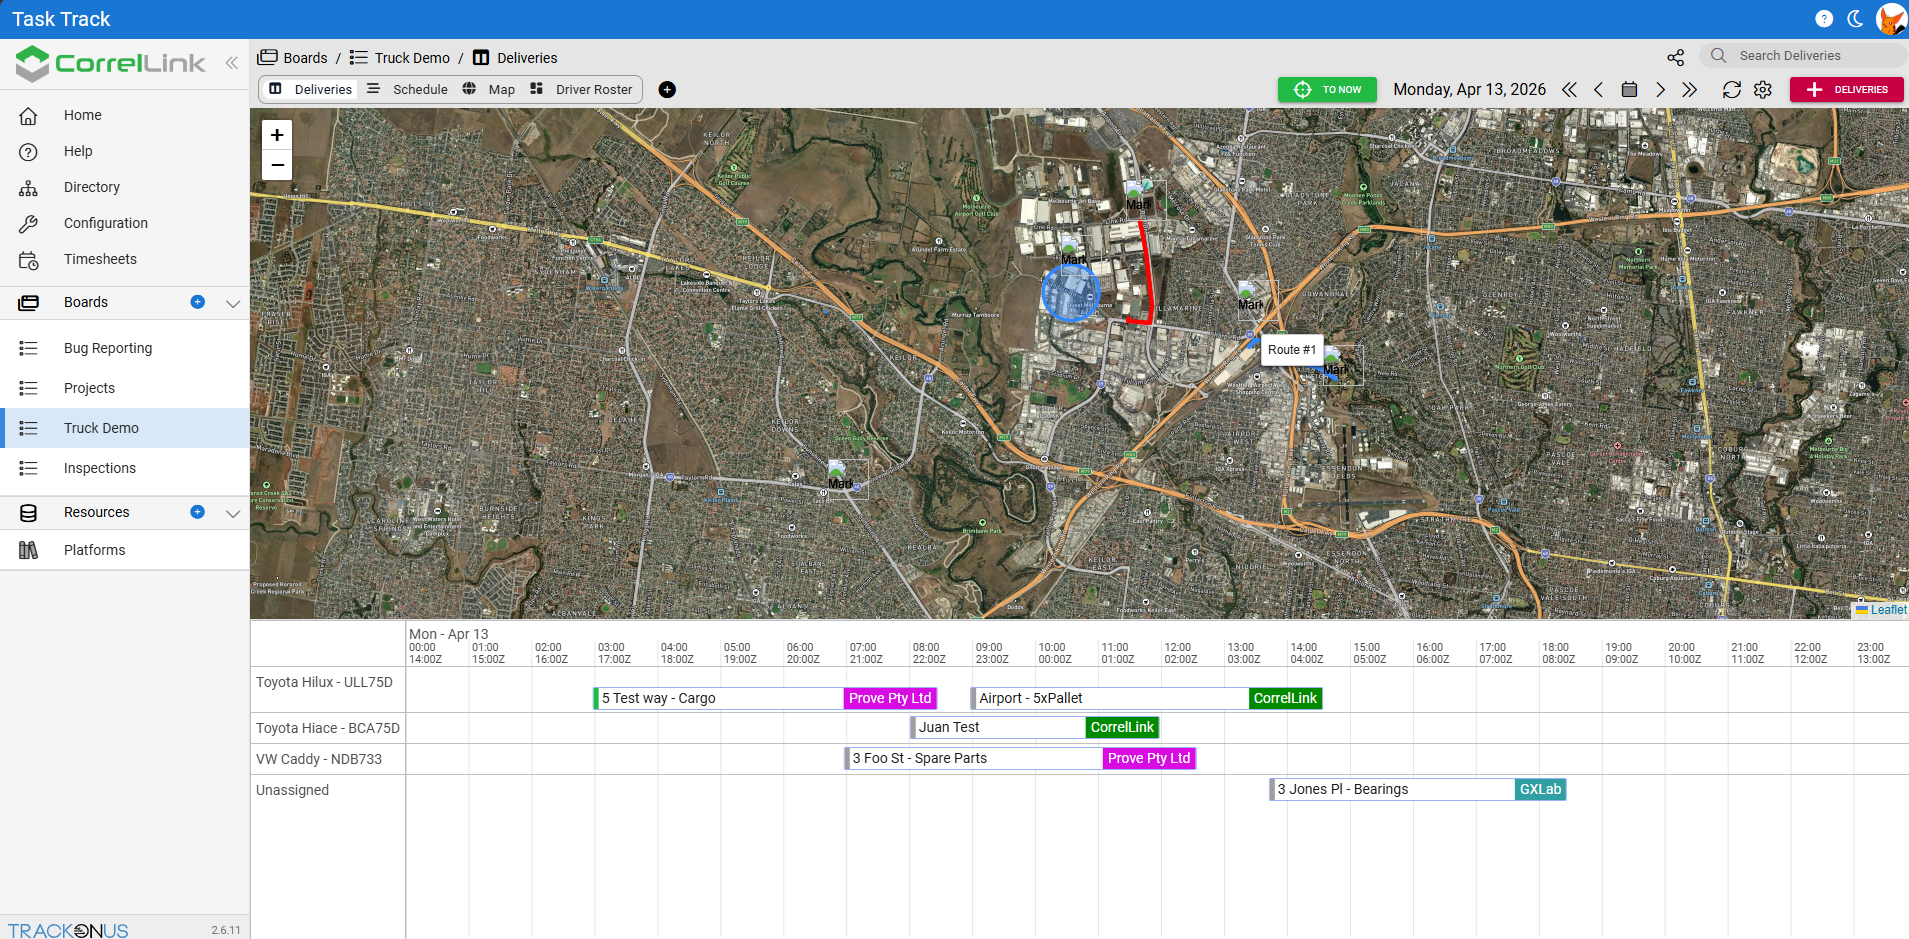Screen dimensions: 1909x939
Task: Click the GXLab tag on Bearings delivery
Action: coord(1540,789)
